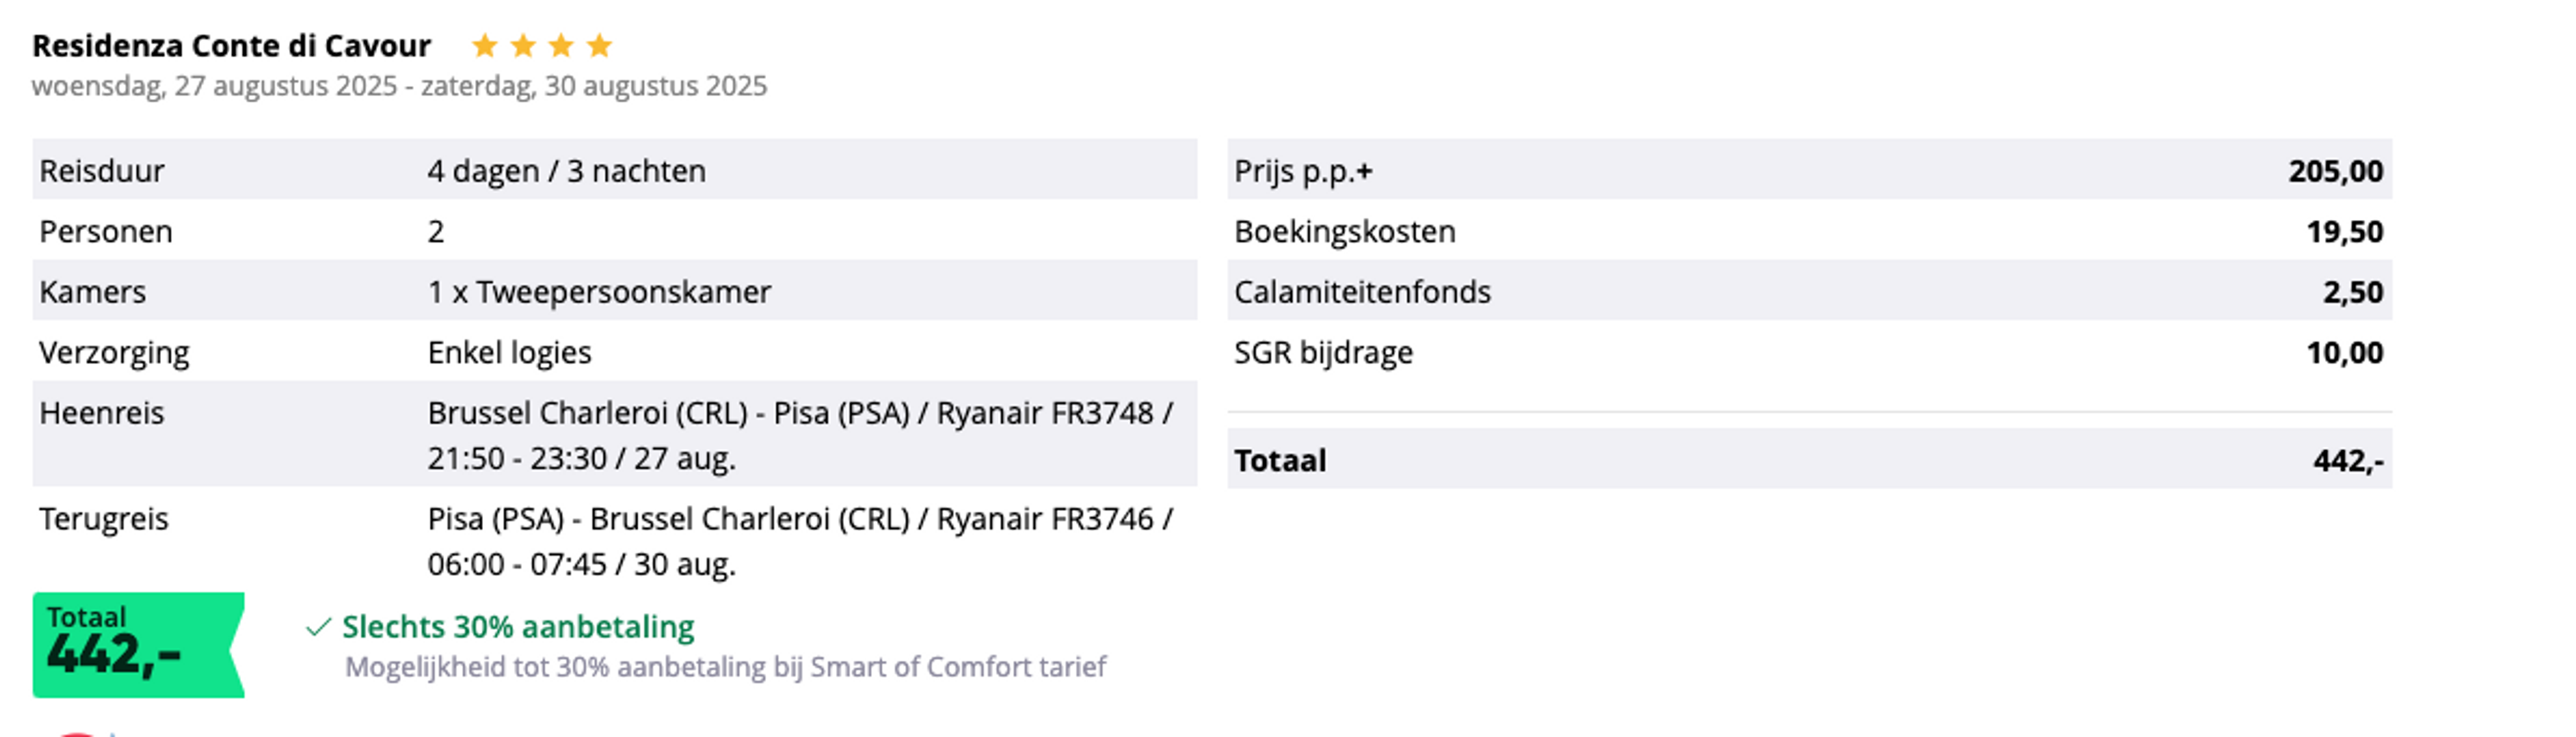Click the Calamiteitenfonds row label

[x=1362, y=292]
